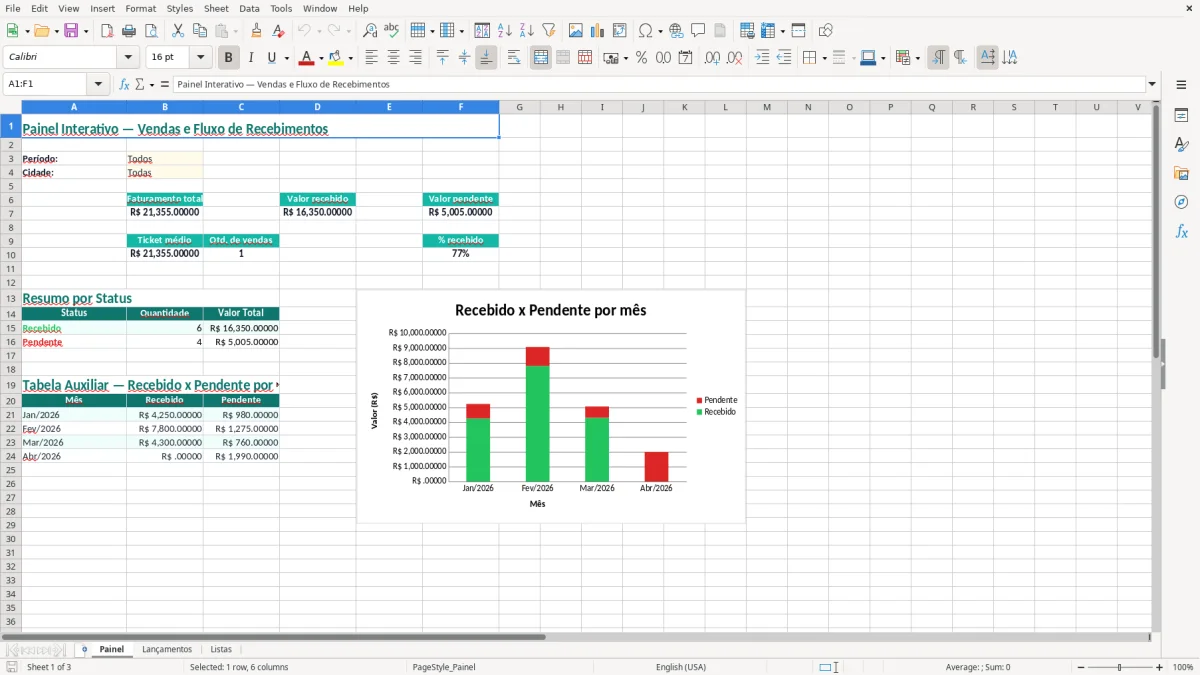This screenshot has width=1200, height=675.
Task: Toggle Underline formatting
Action: point(271,58)
